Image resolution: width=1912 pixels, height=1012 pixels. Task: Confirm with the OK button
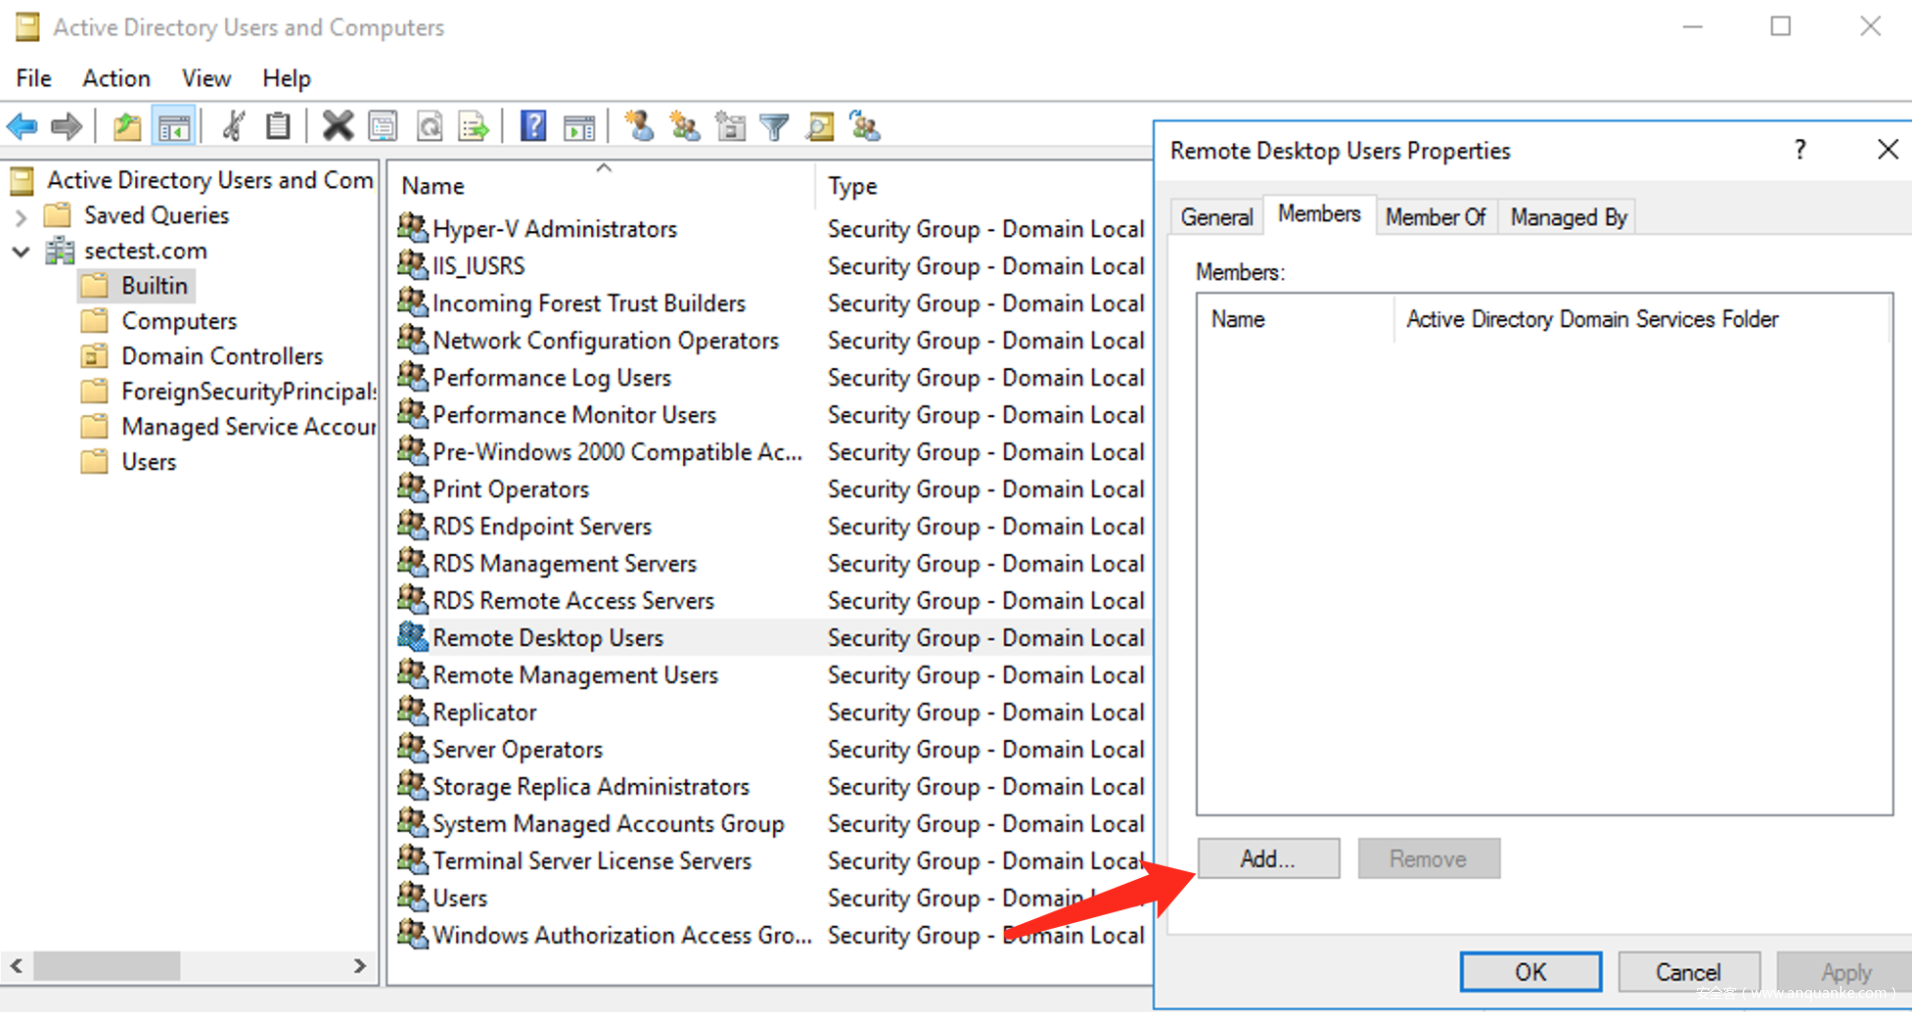[1530, 972]
